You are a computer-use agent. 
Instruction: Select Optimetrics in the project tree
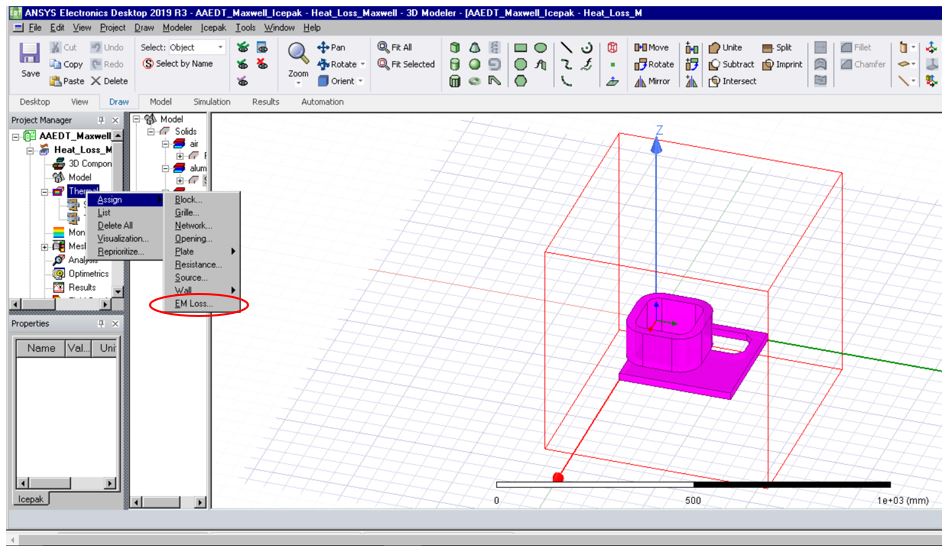[88, 273]
